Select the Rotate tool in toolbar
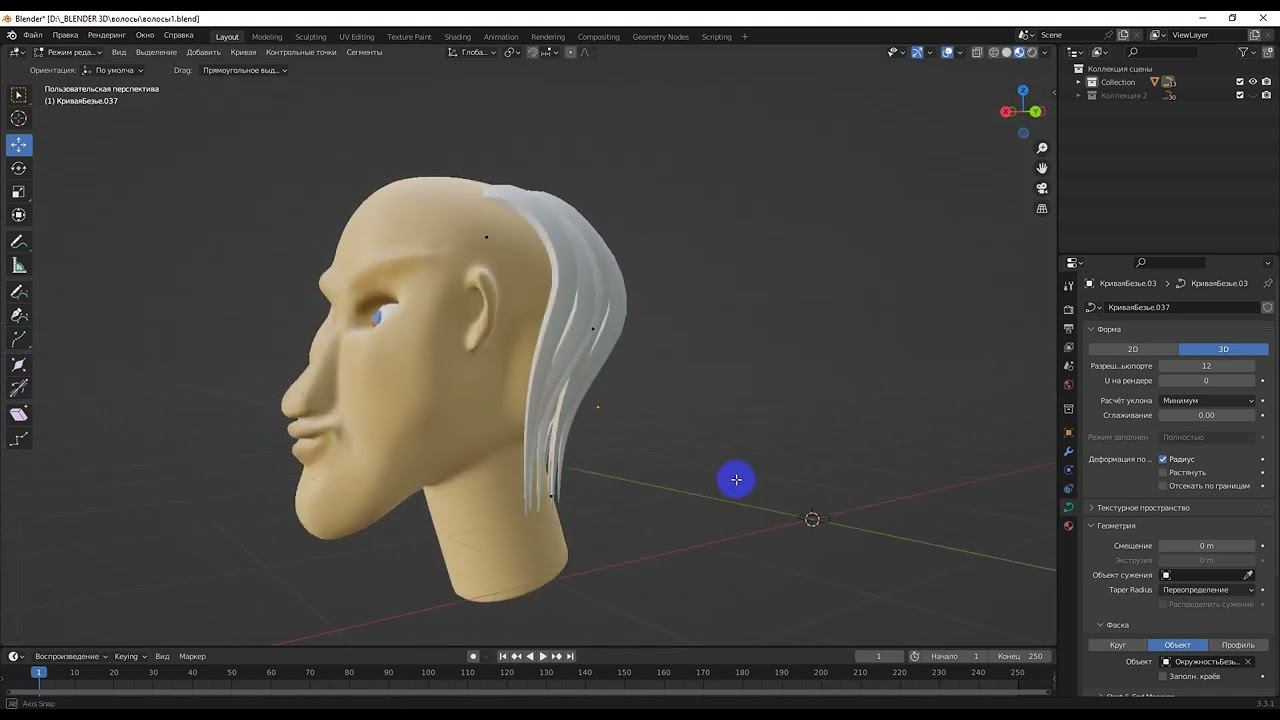Image resolution: width=1280 pixels, height=720 pixels. pos(18,168)
